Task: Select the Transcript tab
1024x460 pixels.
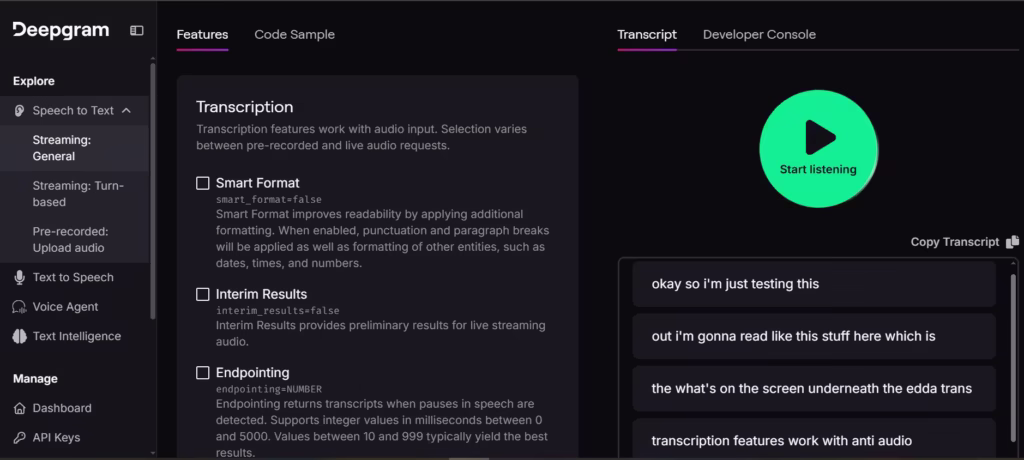Action: (647, 35)
